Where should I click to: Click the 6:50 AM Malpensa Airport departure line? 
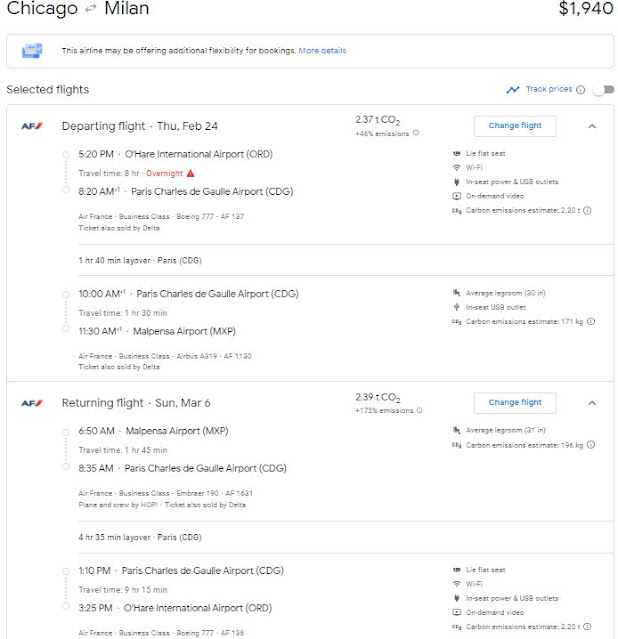[153, 431]
